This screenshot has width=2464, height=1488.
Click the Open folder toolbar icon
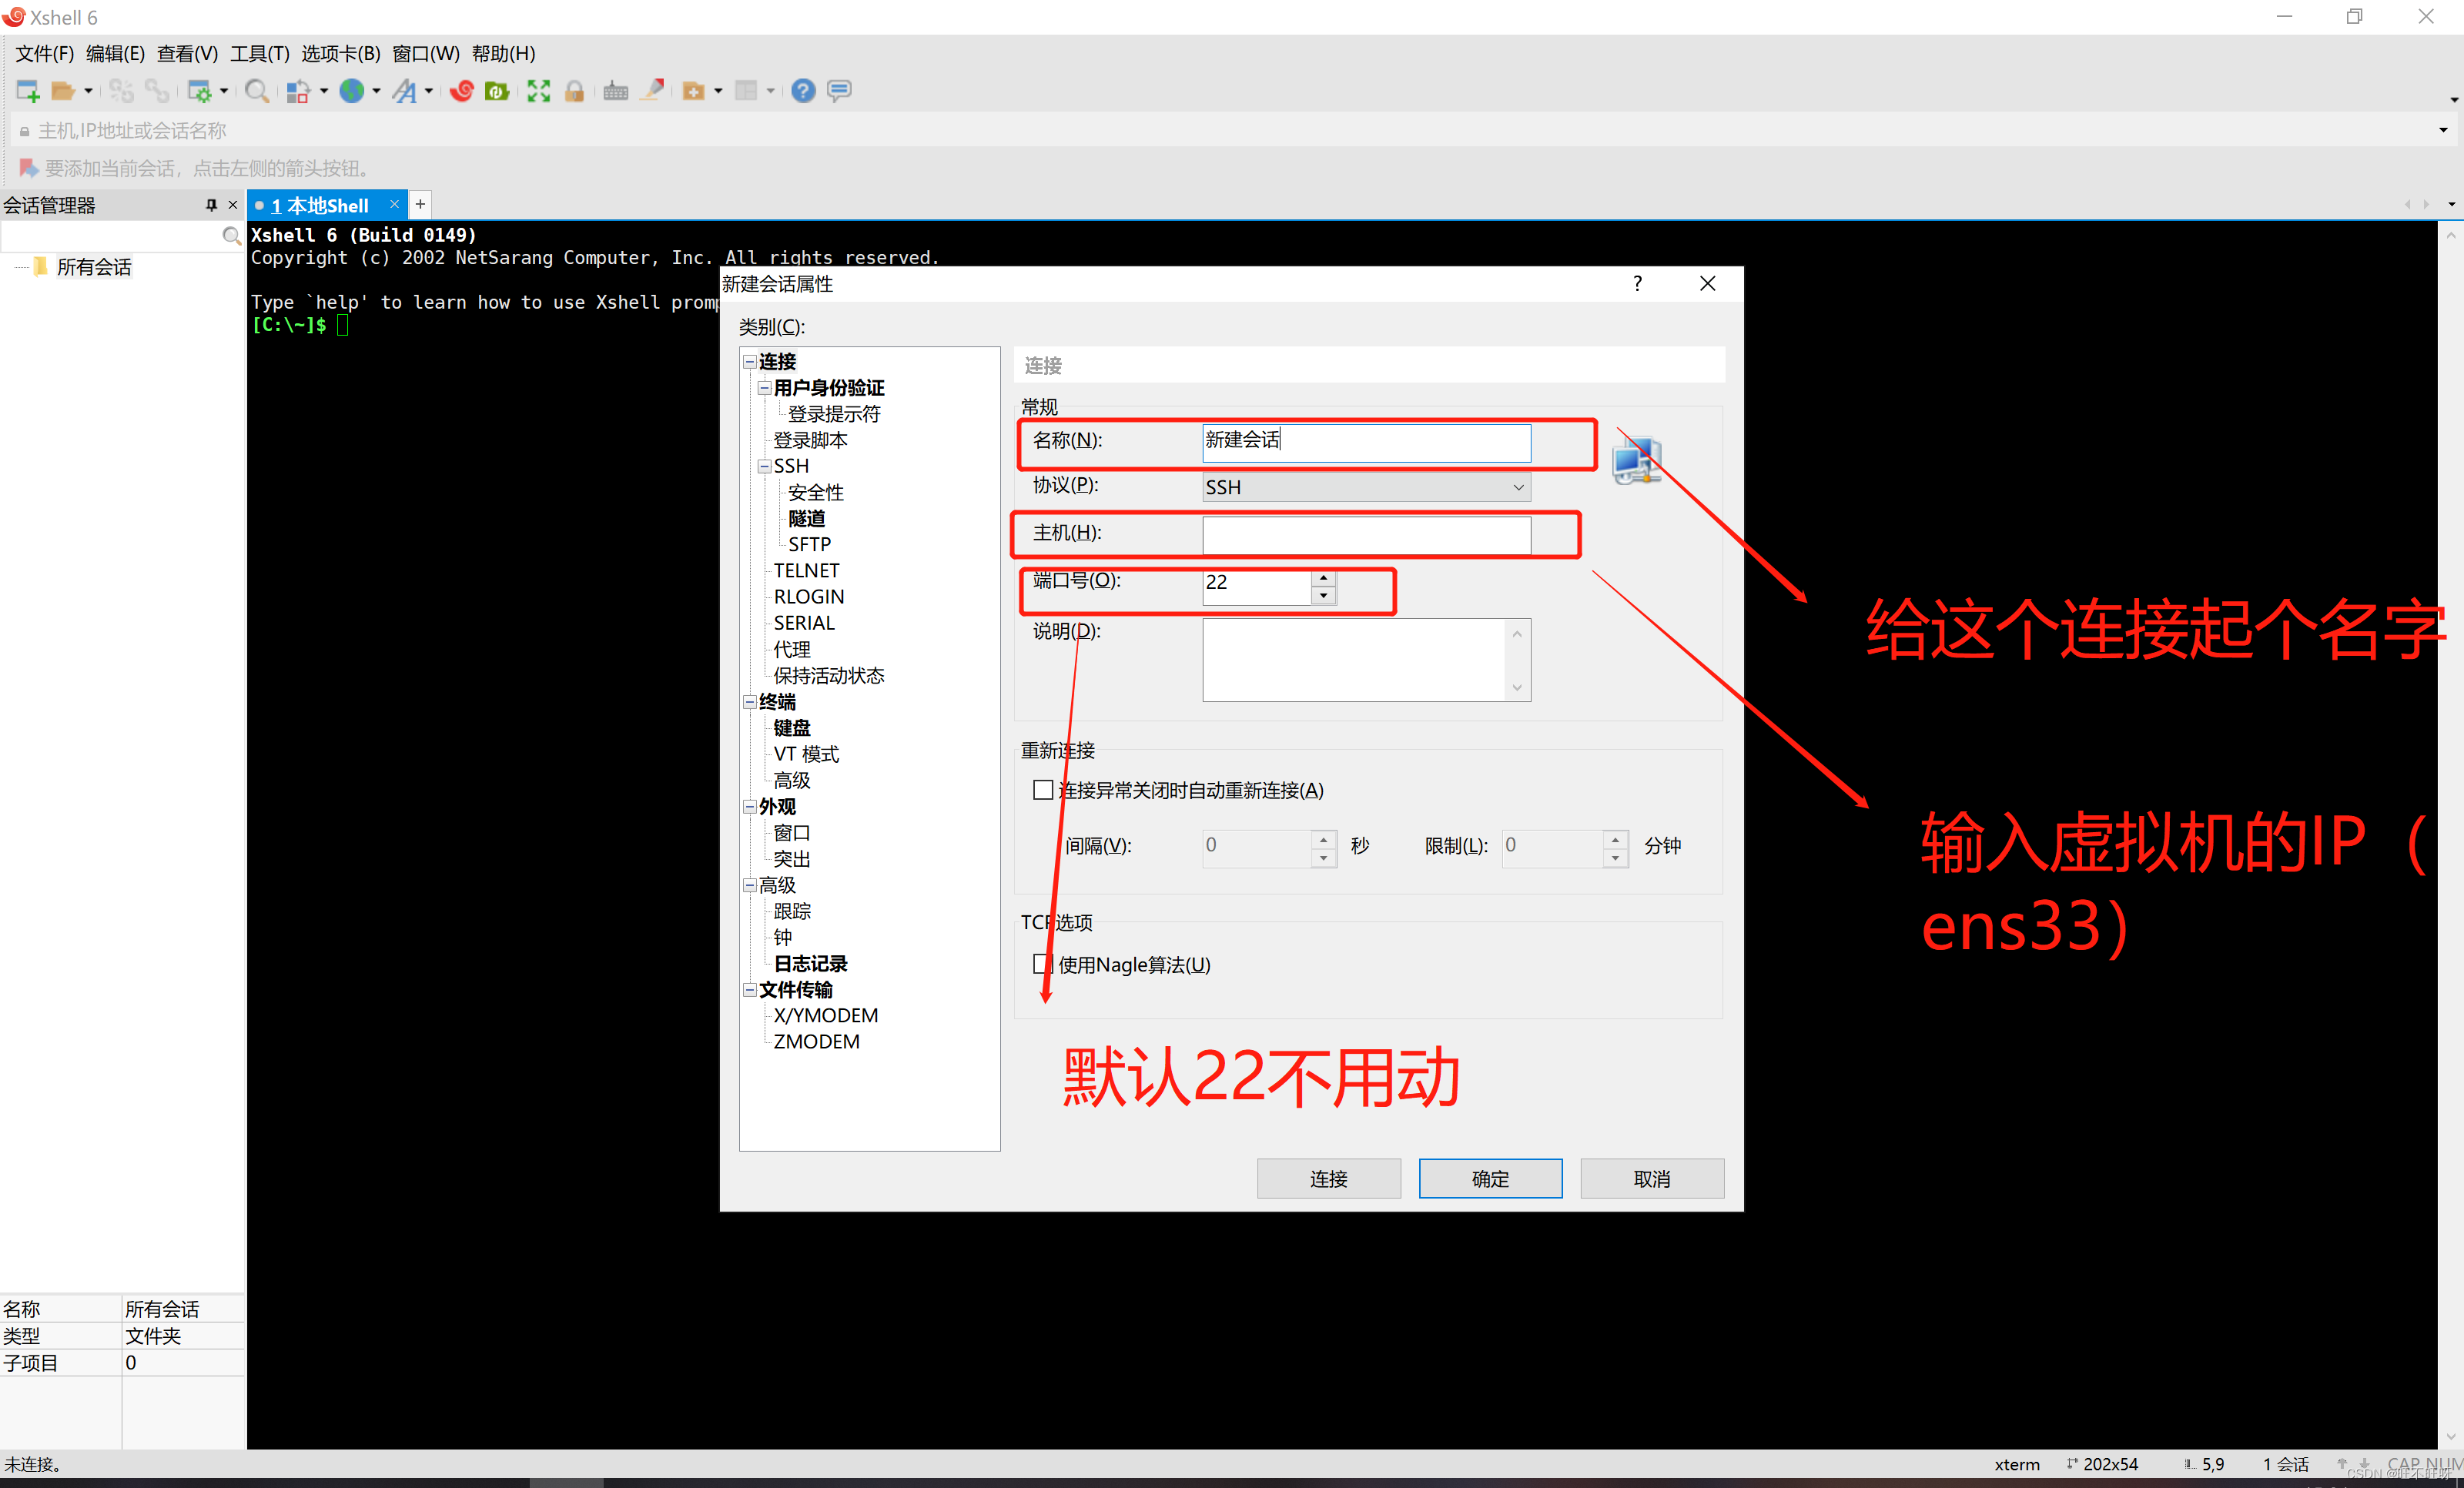tap(63, 91)
